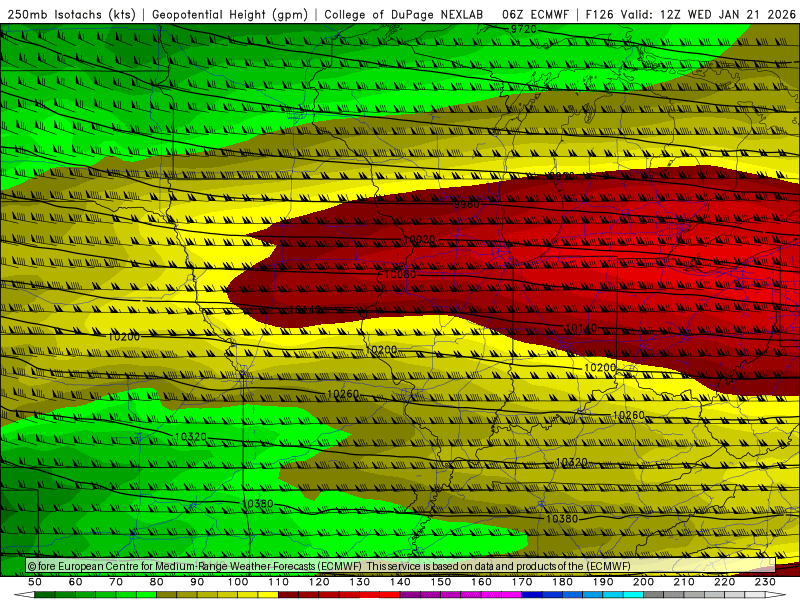
Task: Click the dark maroon 110-115 kt legend swatch
Action: [x=288, y=595]
